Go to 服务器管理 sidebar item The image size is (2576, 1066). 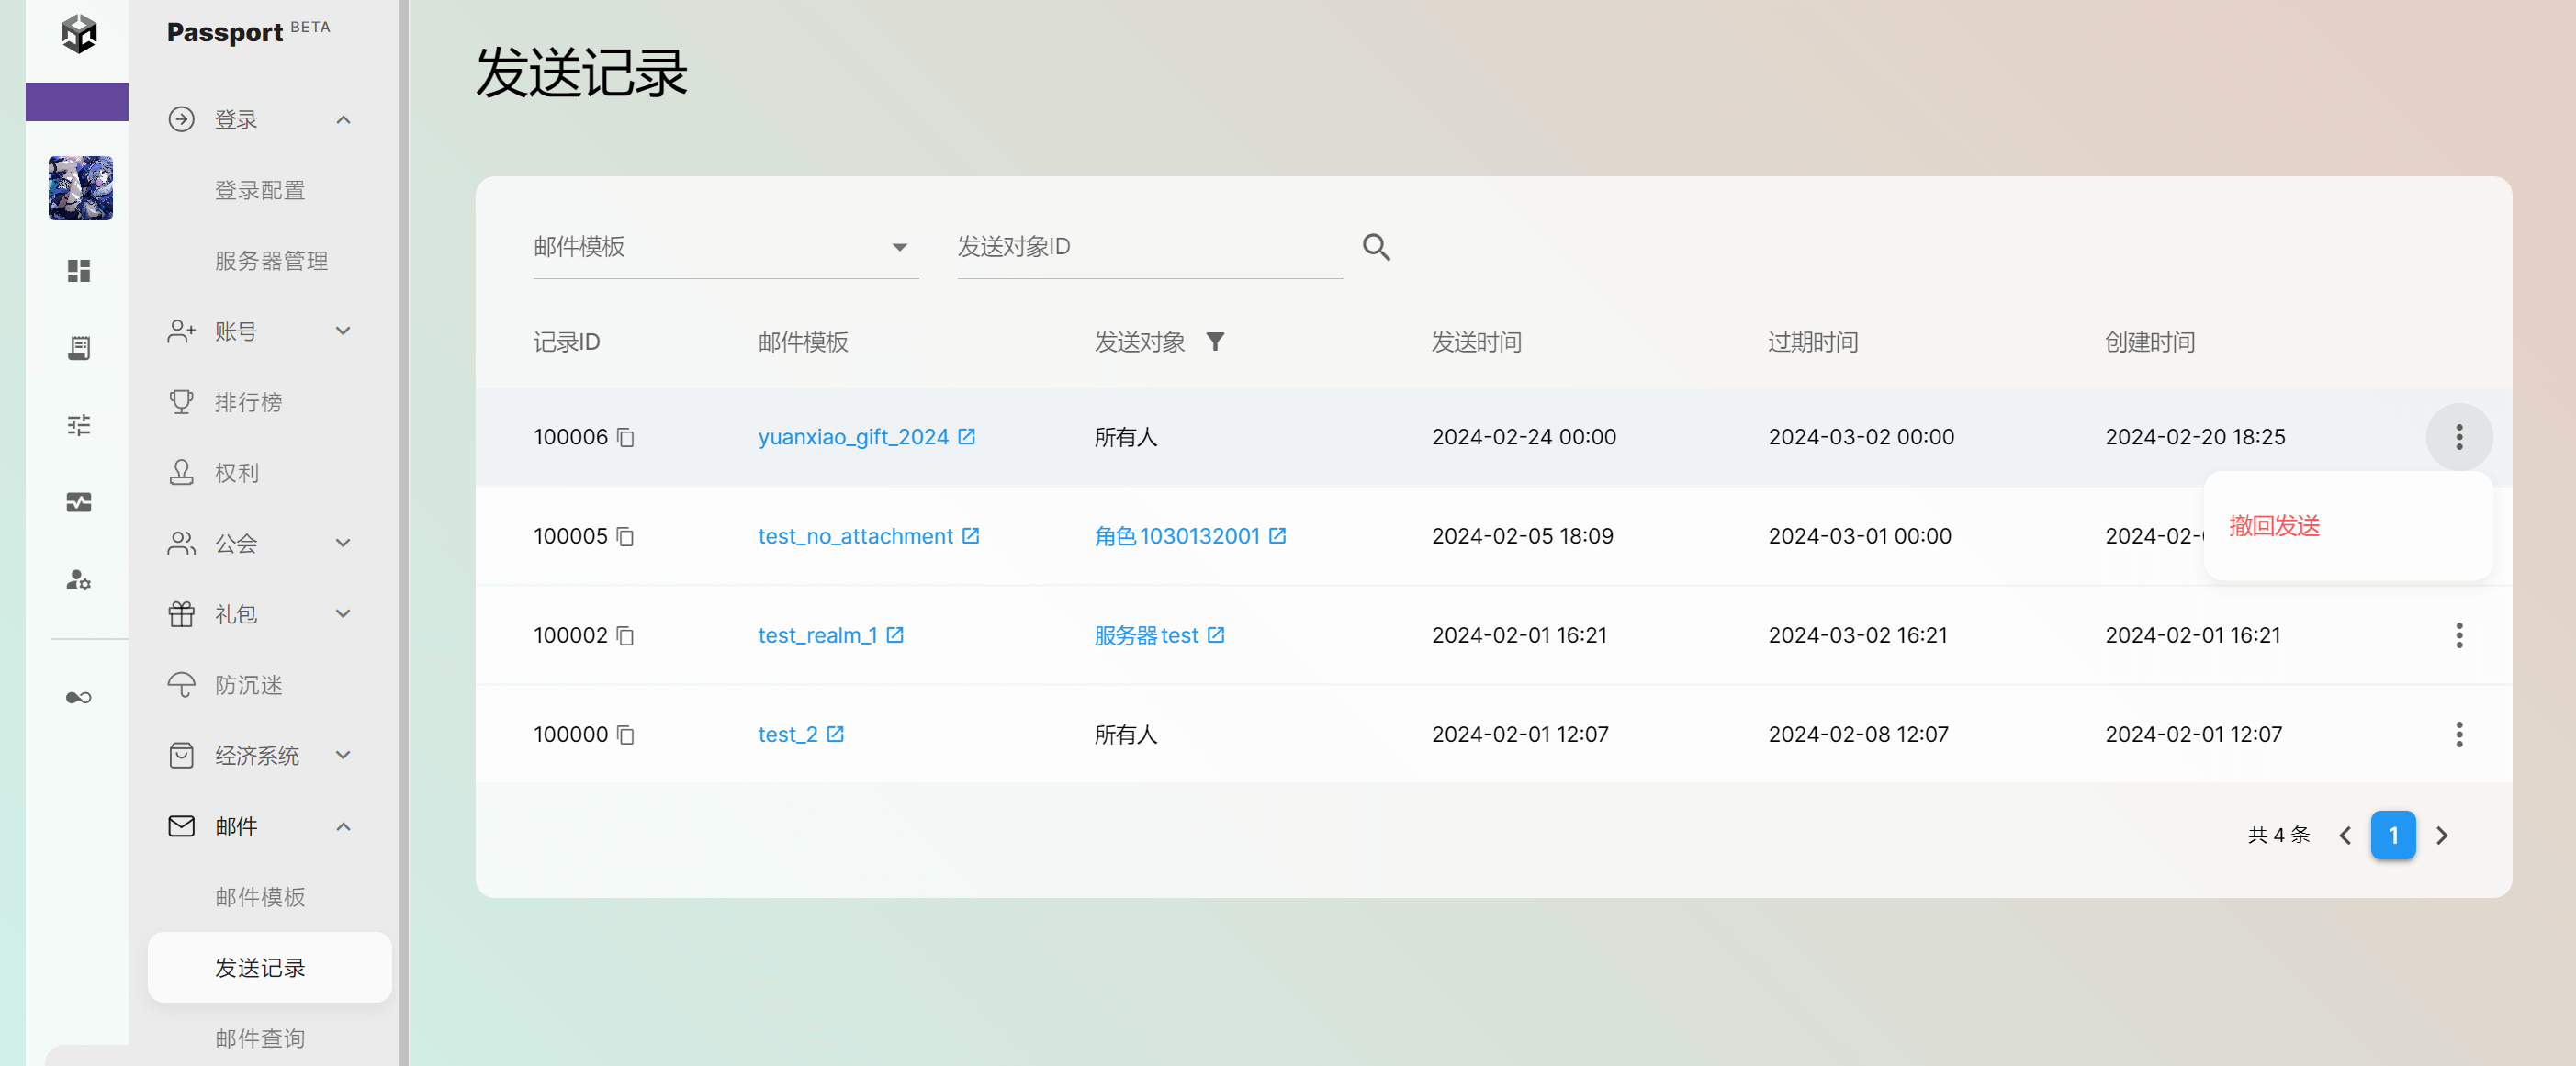pyautogui.click(x=271, y=261)
